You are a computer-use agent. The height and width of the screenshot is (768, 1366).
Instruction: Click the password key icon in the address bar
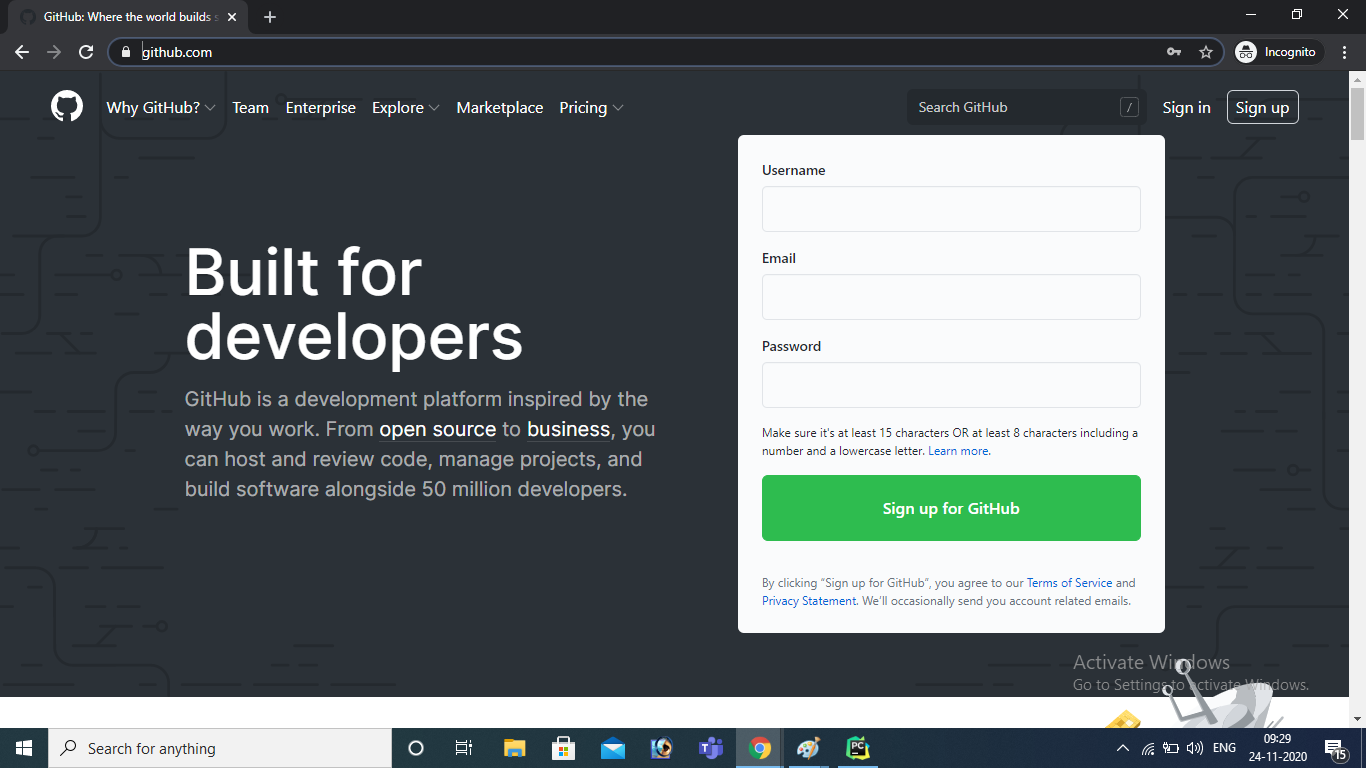point(1172,51)
